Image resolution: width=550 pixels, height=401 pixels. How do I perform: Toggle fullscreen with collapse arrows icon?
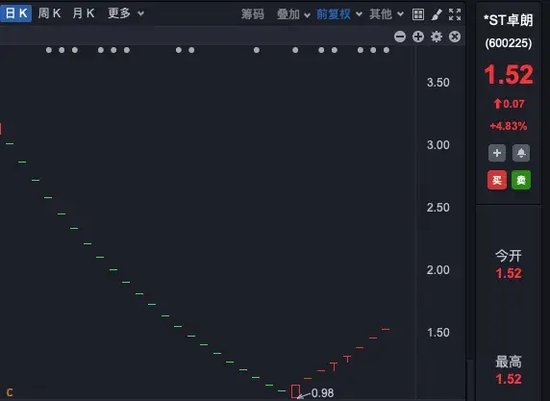pos(455,14)
